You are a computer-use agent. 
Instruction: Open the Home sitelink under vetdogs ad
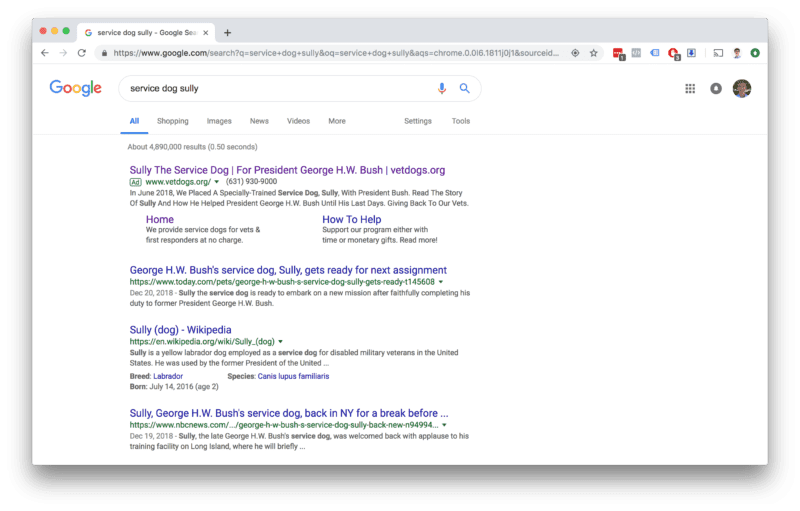pyautogui.click(x=160, y=219)
